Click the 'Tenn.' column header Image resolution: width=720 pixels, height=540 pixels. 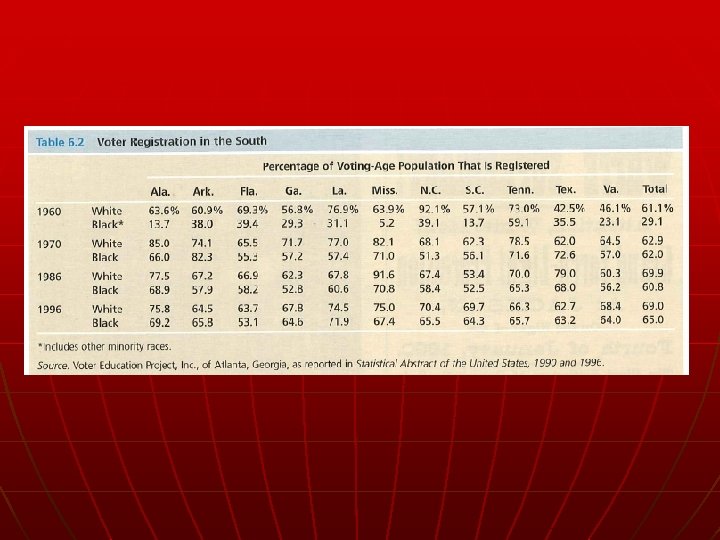pyautogui.click(x=520, y=190)
